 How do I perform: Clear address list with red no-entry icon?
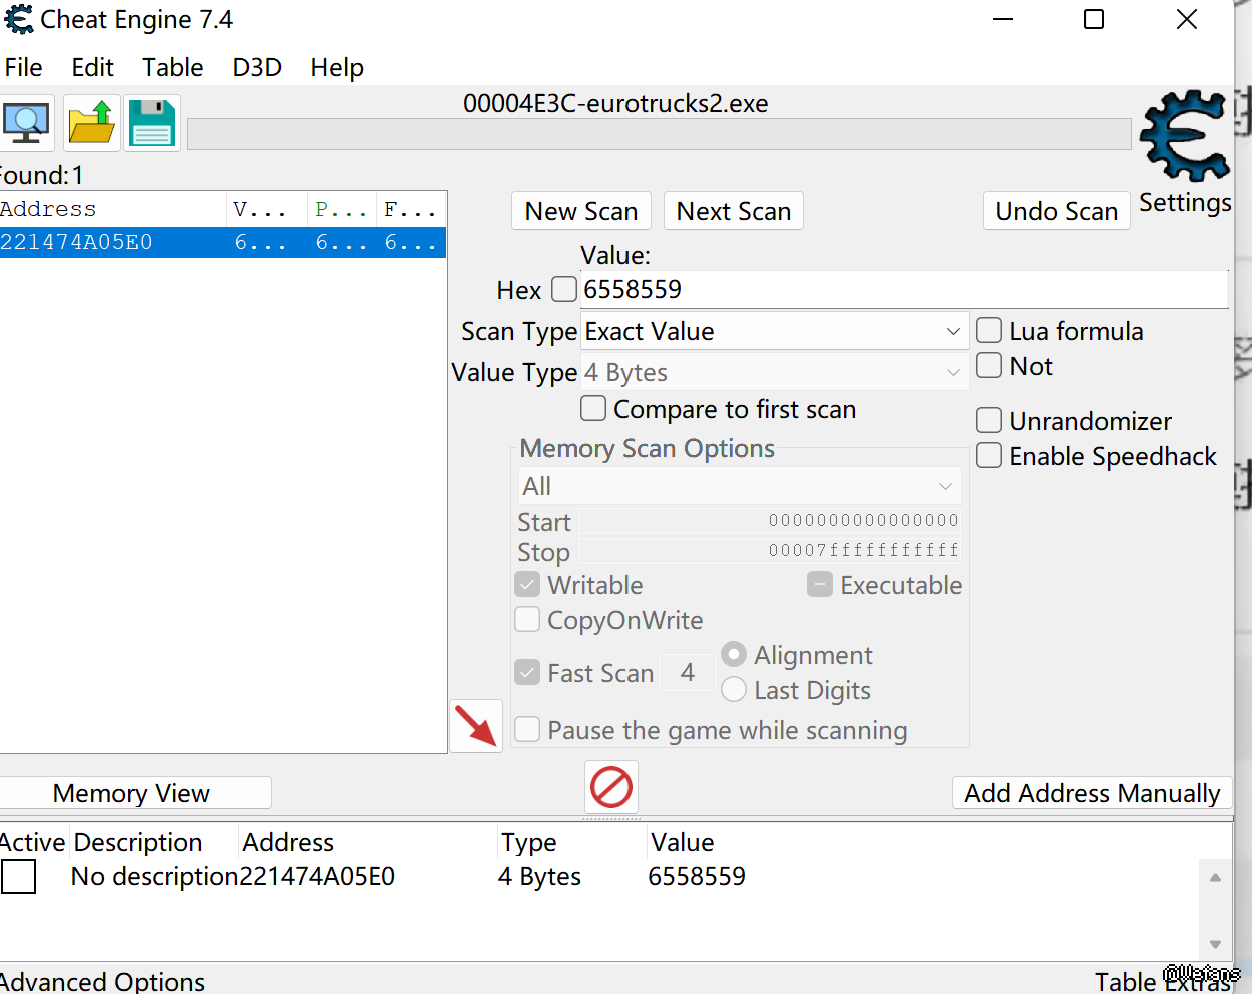[x=611, y=787]
